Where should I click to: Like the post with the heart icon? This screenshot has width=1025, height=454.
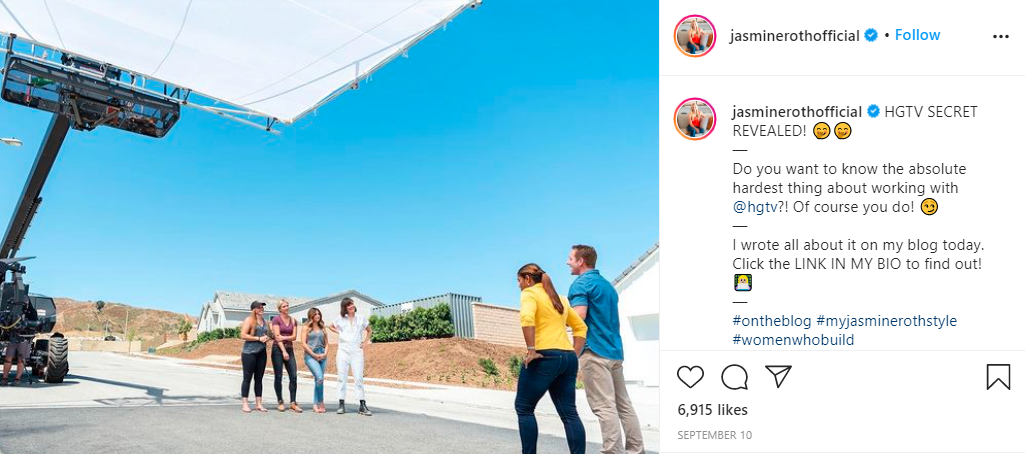tap(690, 377)
